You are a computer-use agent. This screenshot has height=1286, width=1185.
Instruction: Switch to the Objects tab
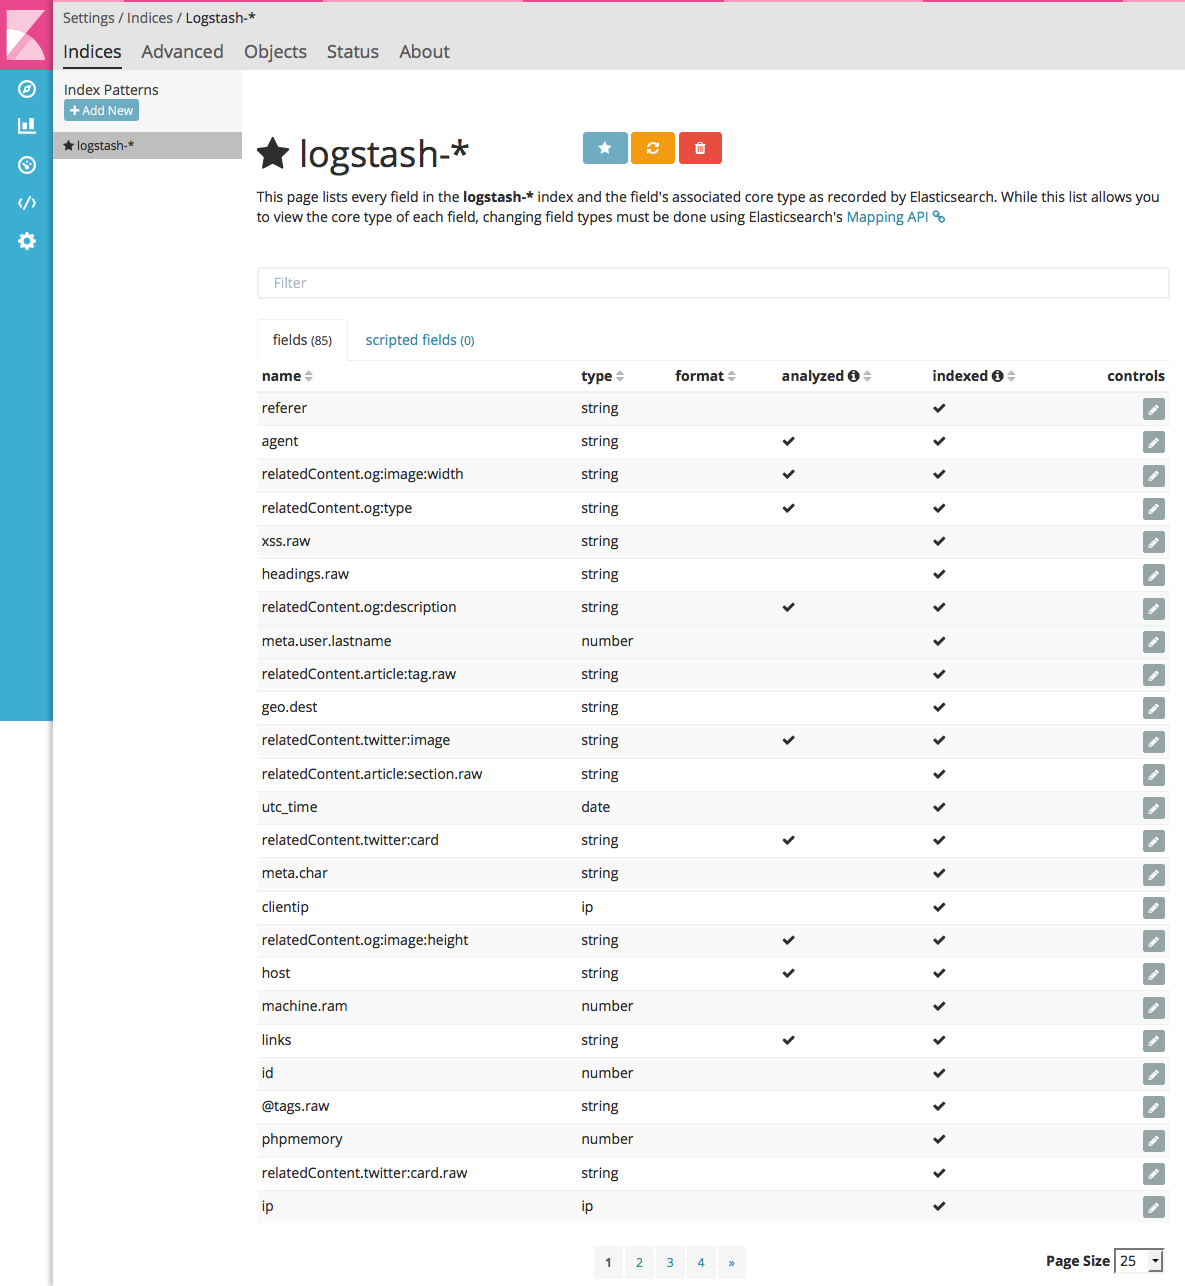click(x=275, y=52)
